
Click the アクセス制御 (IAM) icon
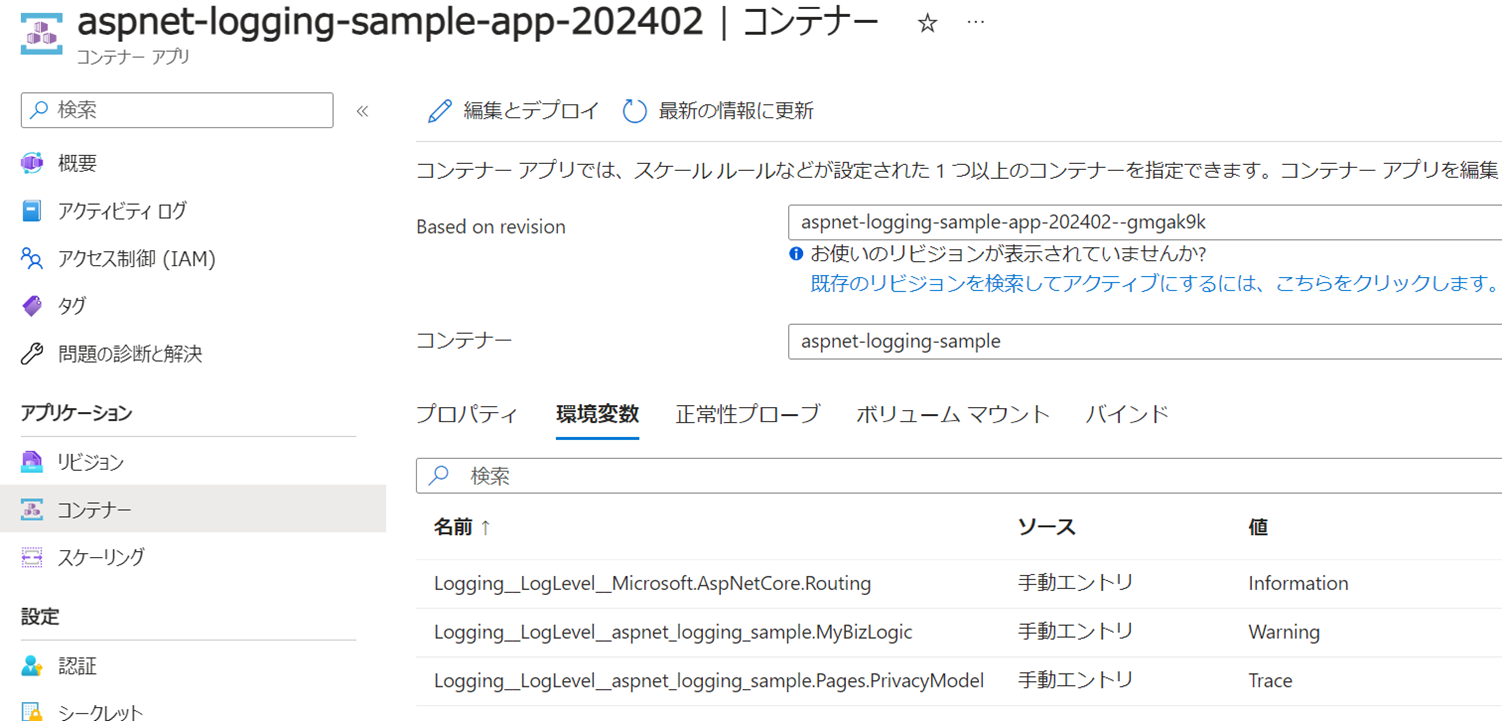pyautogui.click(x=32, y=259)
